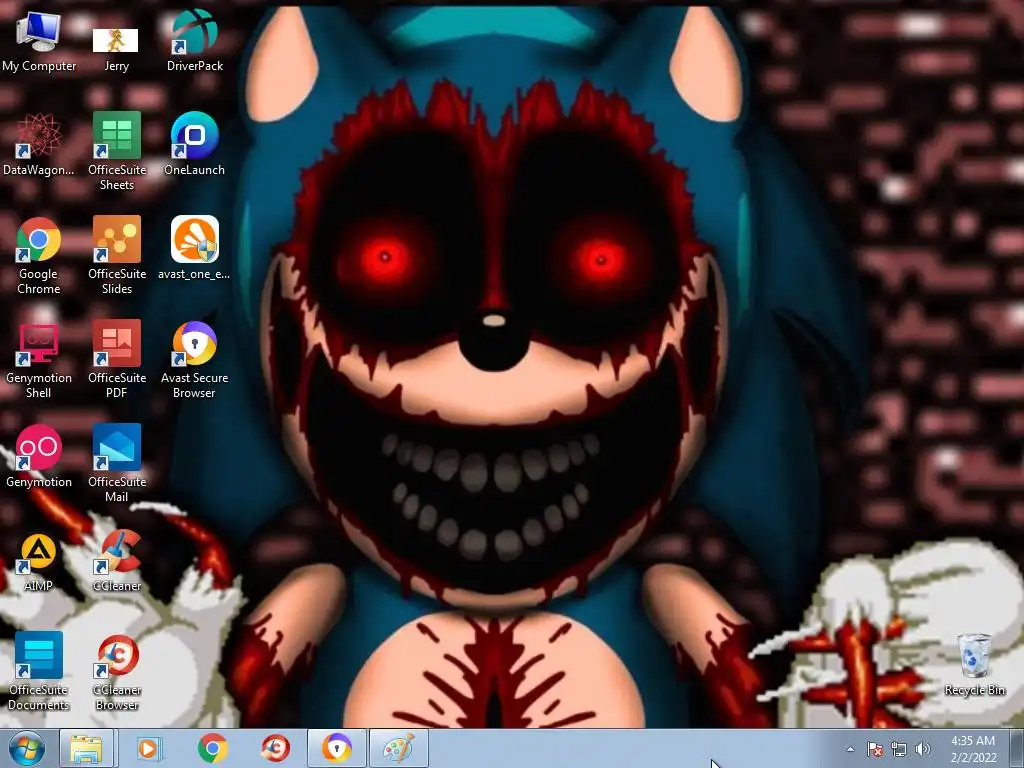The image size is (1024, 768).
Task: Open the clock showing 4:35 AM
Action: point(973,749)
